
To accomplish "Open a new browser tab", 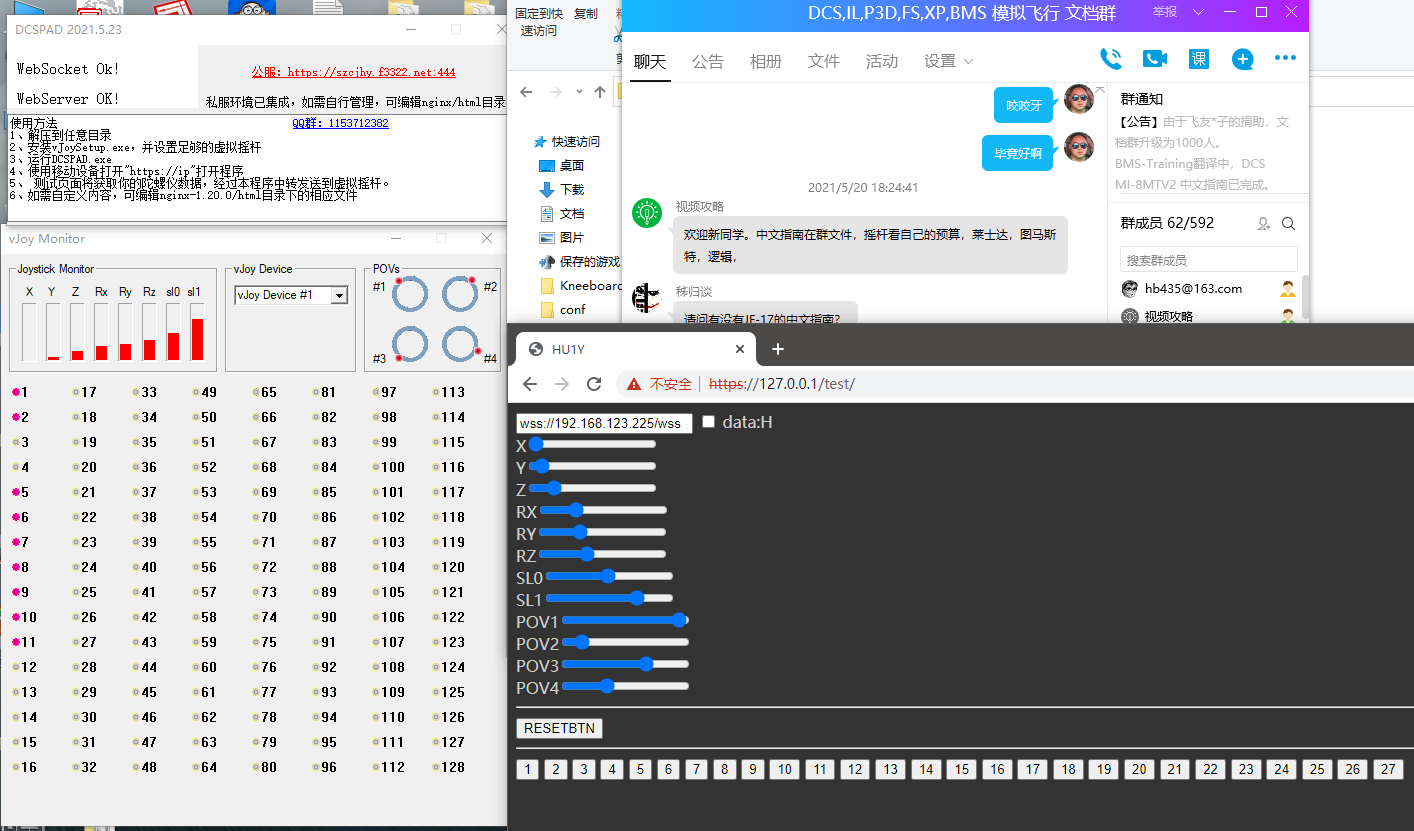I will [x=778, y=349].
